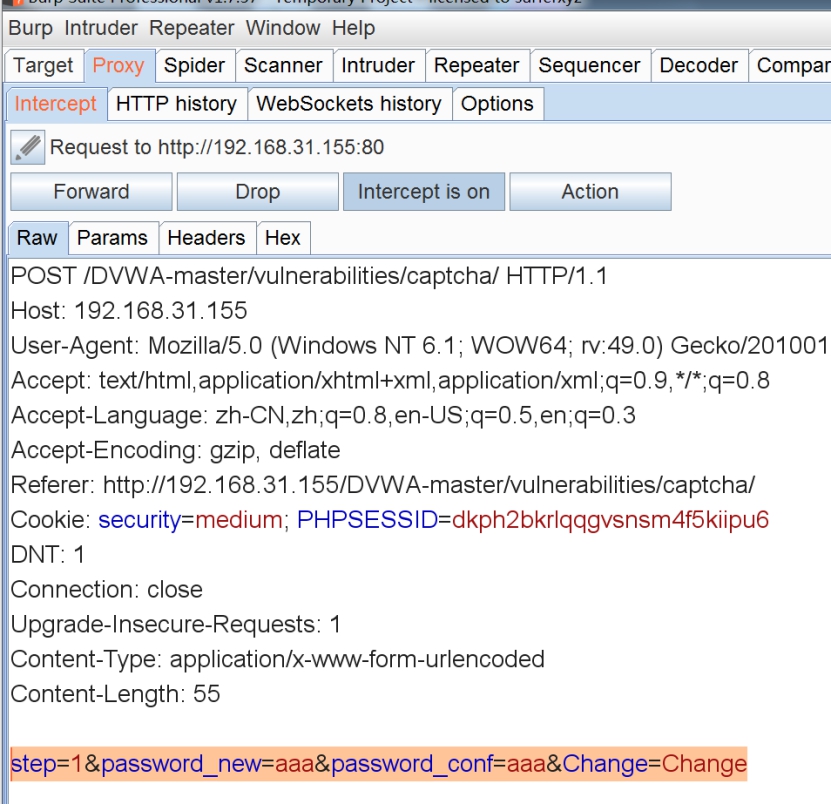The width and height of the screenshot is (831, 804).
Task: Click the security cookie value medium
Action: (x=238, y=520)
